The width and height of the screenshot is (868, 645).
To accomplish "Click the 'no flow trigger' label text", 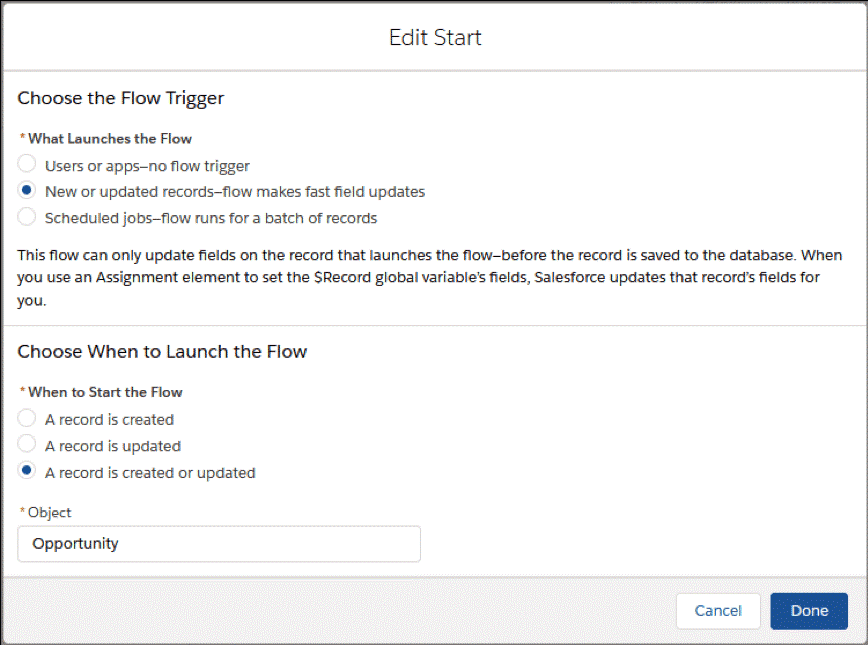I will point(200,165).
